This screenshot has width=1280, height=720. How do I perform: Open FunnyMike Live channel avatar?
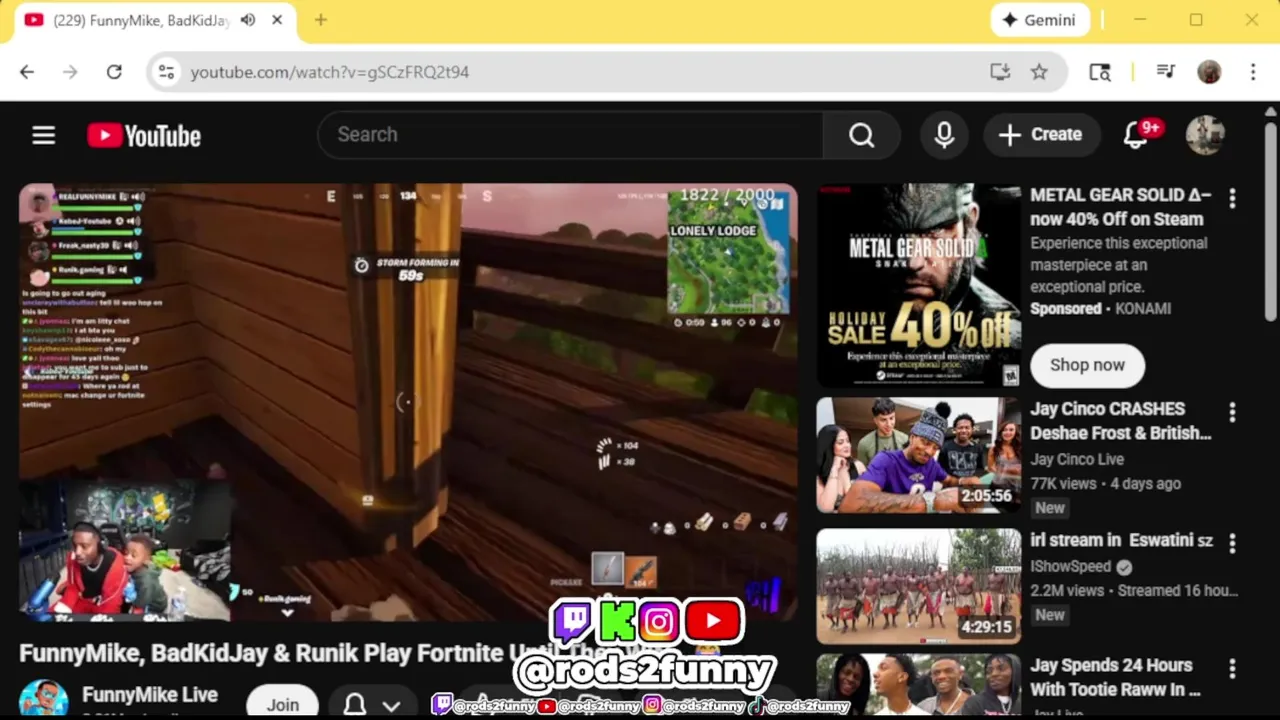click(x=43, y=699)
